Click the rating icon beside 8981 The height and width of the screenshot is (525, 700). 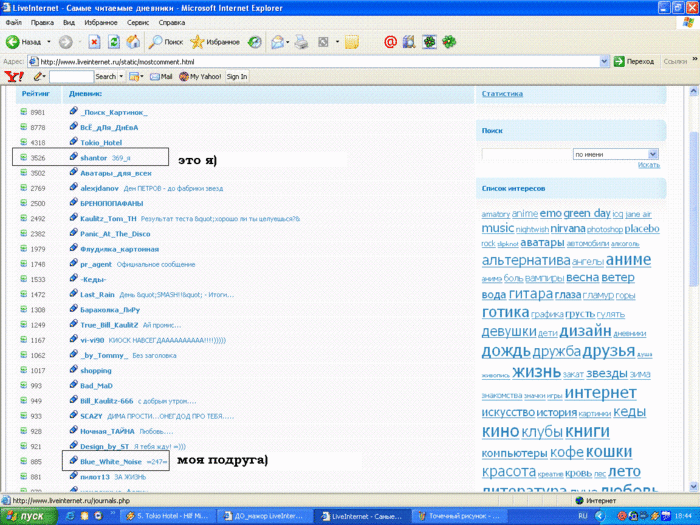tap(24, 112)
